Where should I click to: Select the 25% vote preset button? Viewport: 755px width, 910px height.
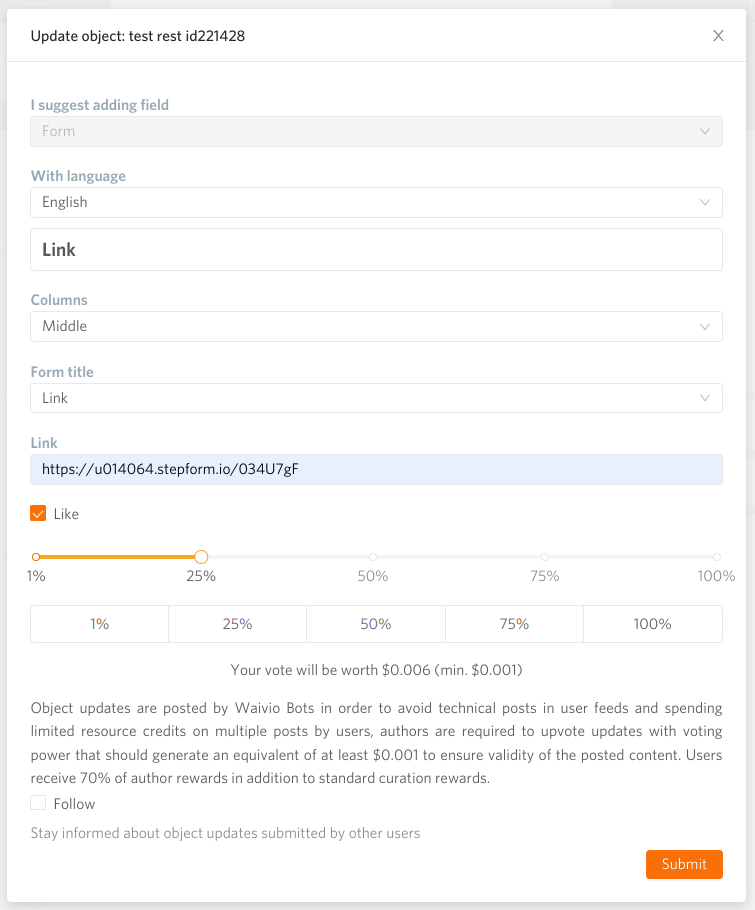click(x=237, y=624)
